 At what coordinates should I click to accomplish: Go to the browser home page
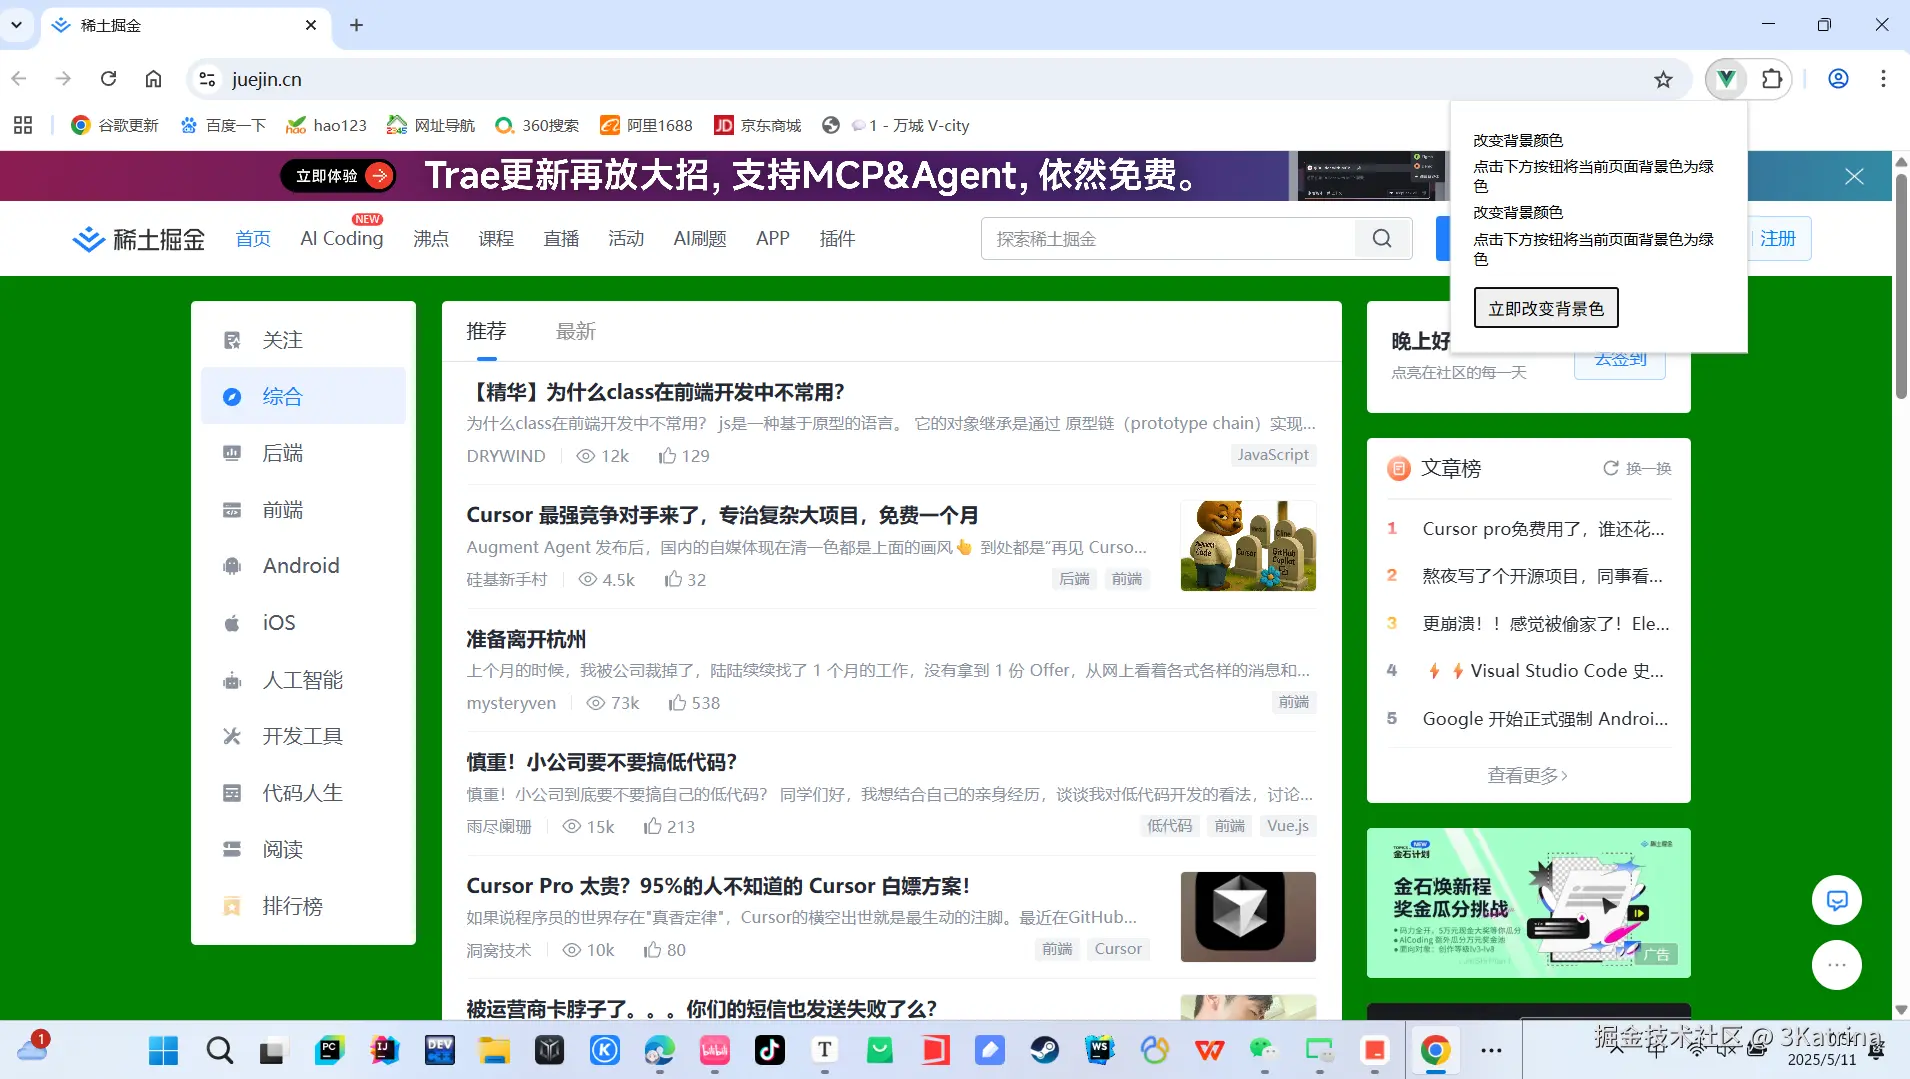point(153,79)
